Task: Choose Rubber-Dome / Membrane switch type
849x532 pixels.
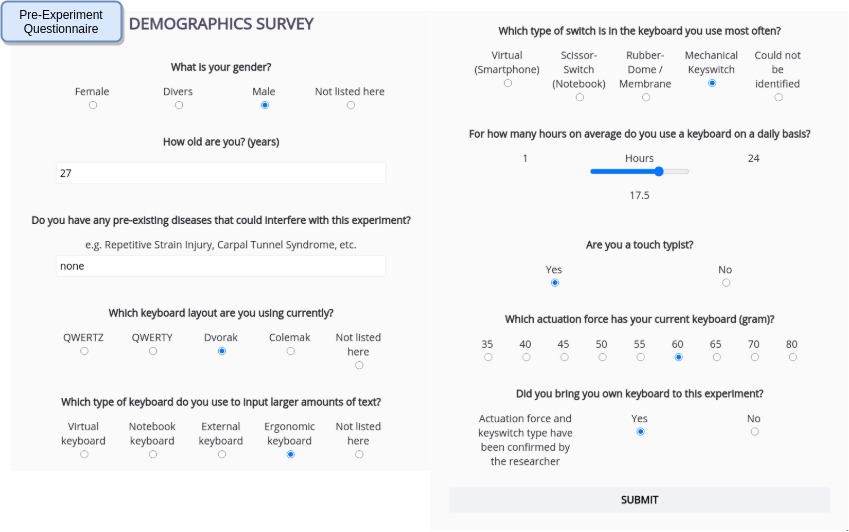Action: pyautogui.click(x=645, y=97)
